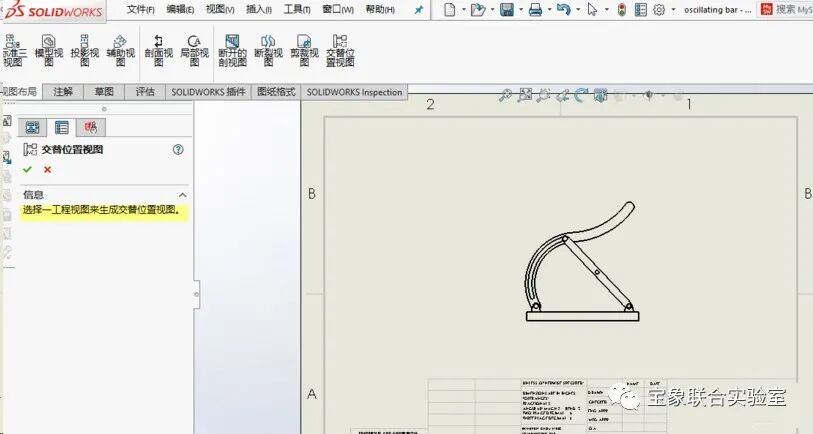Open the Options gear dropdown arrow
Screen dimensions: 813x434
(x=673, y=9)
